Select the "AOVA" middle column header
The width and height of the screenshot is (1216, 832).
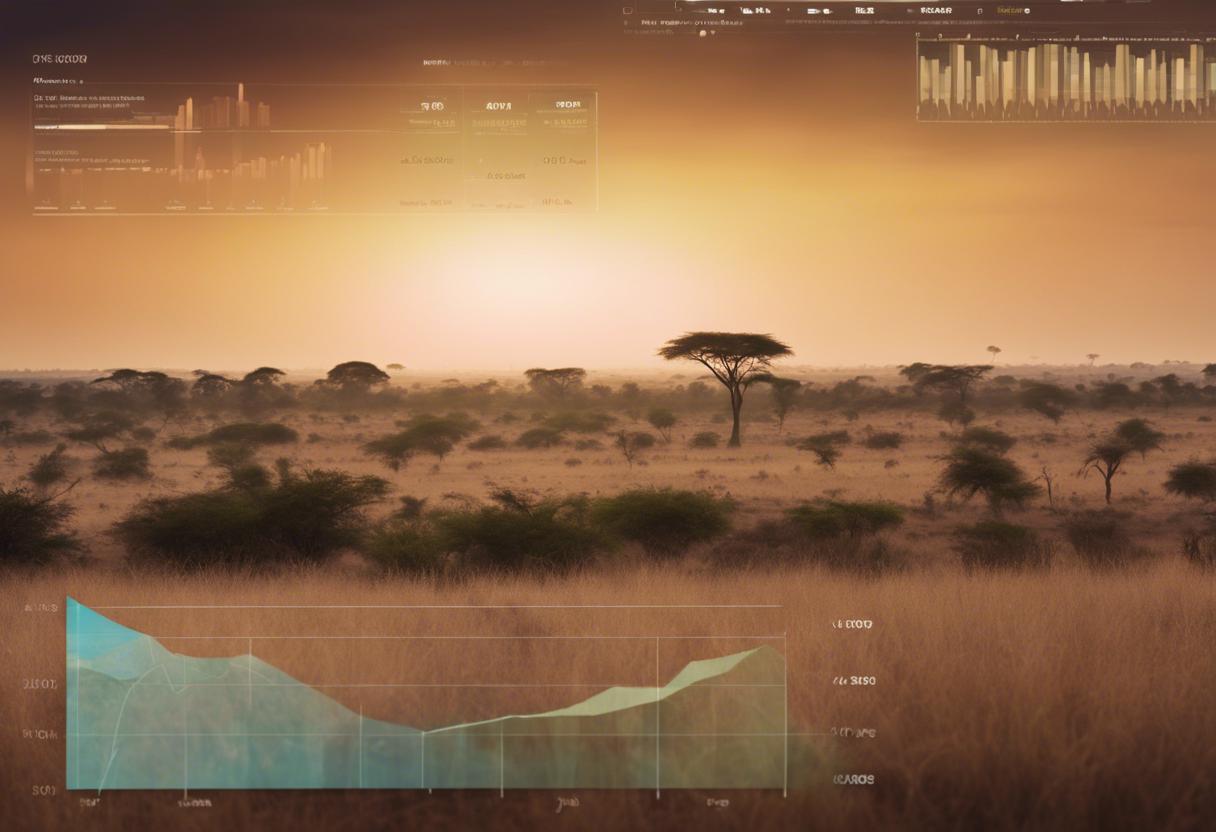[498, 106]
